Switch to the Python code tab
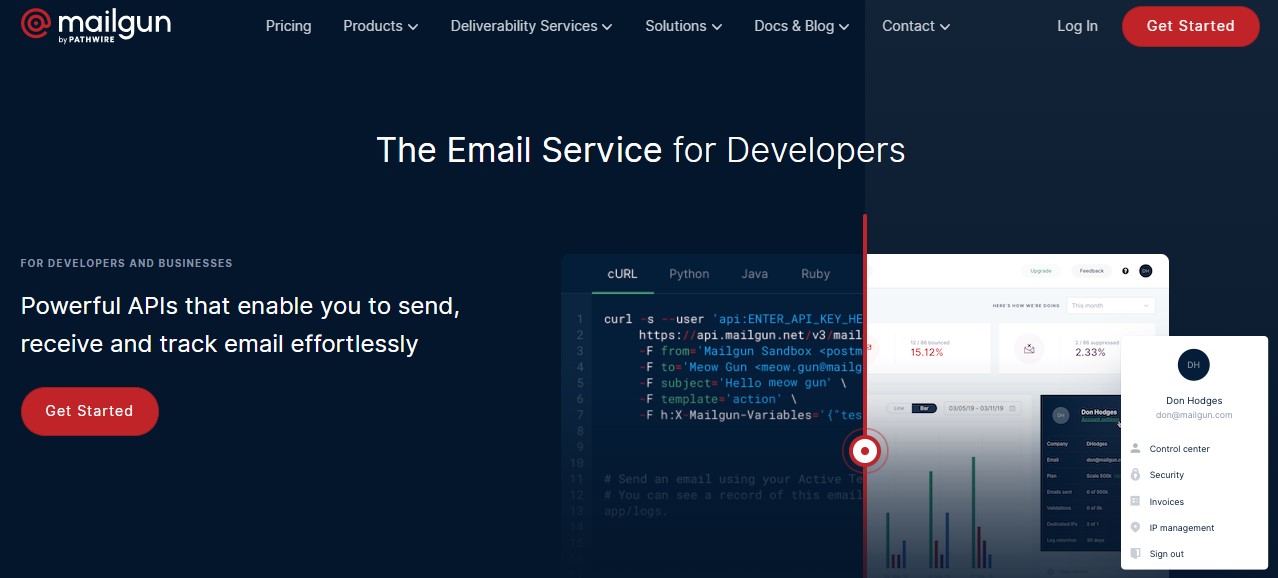The width and height of the screenshot is (1278, 578). [x=689, y=274]
